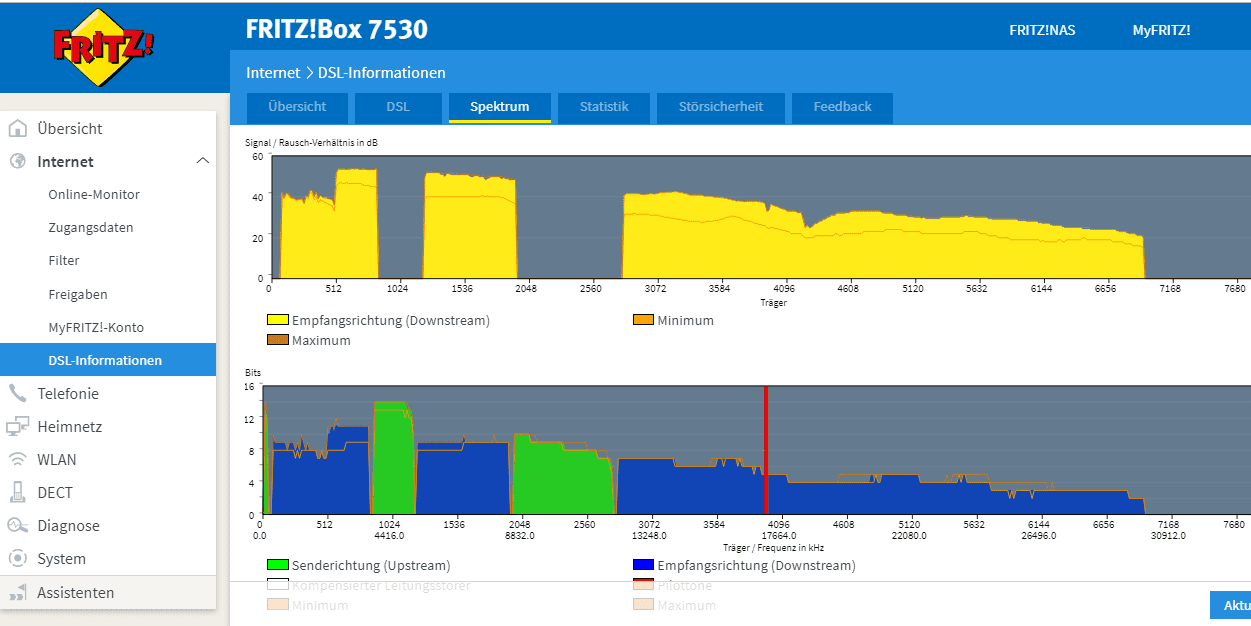1251x626 pixels.
Task: Open MyFRITZ!-Konto in sidebar
Action: tap(96, 327)
